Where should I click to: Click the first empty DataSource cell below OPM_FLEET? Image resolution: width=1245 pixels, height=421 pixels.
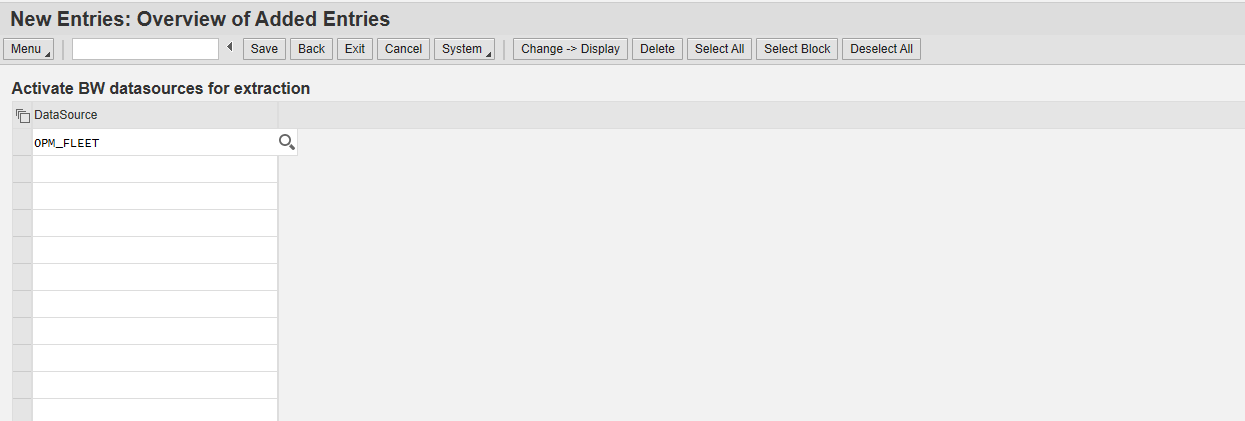[x=155, y=169]
